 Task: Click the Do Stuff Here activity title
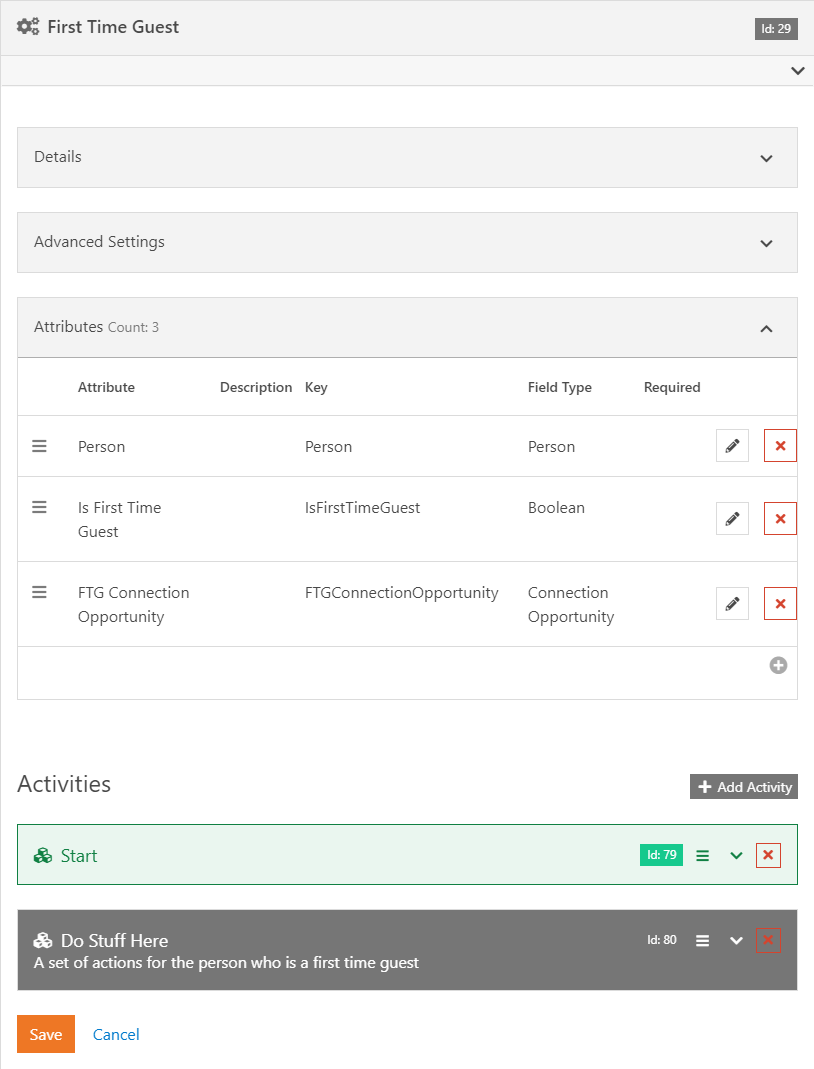[x=115, y=941]
